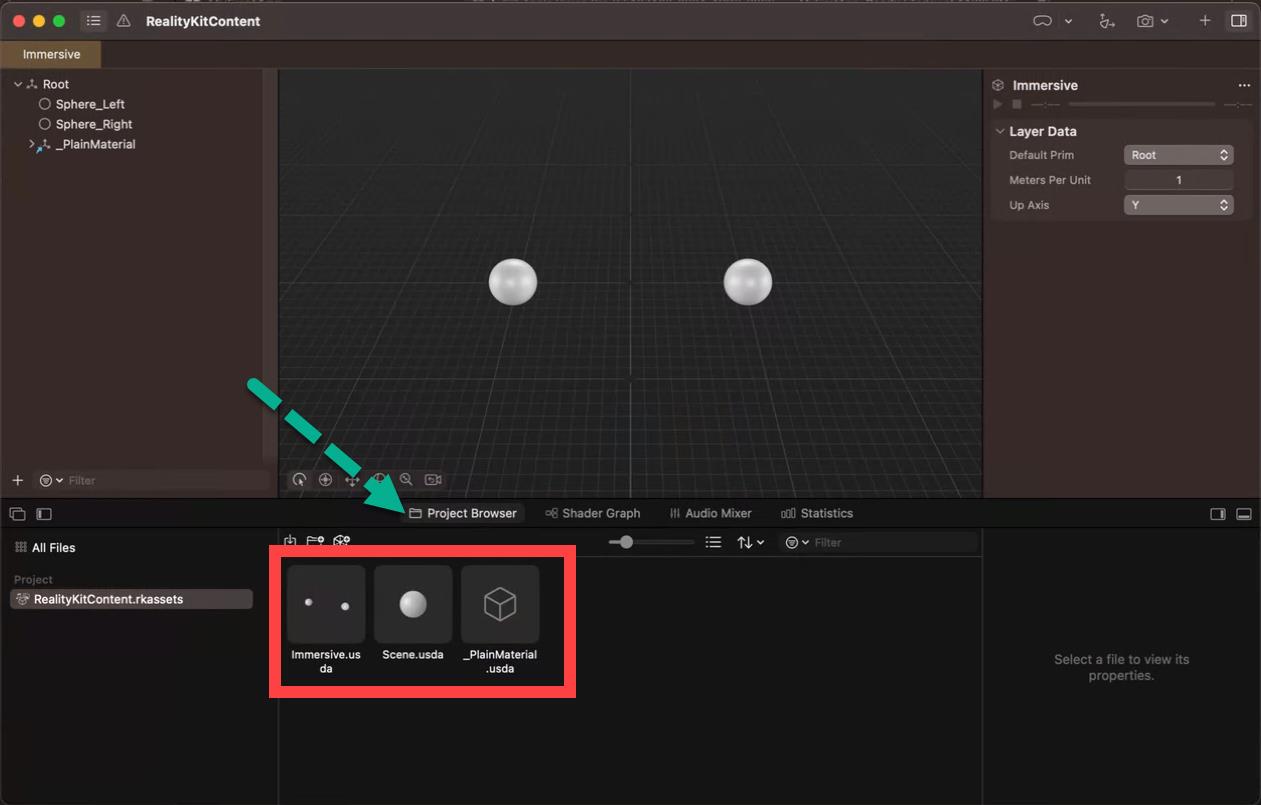Expand the _PlainMaterial node

click(x=31, y=145)
